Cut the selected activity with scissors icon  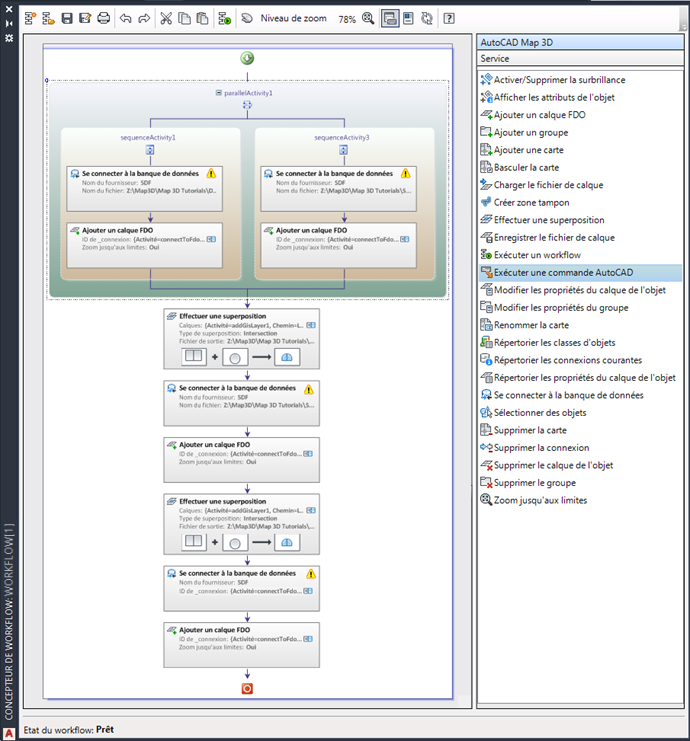point(166,18)
